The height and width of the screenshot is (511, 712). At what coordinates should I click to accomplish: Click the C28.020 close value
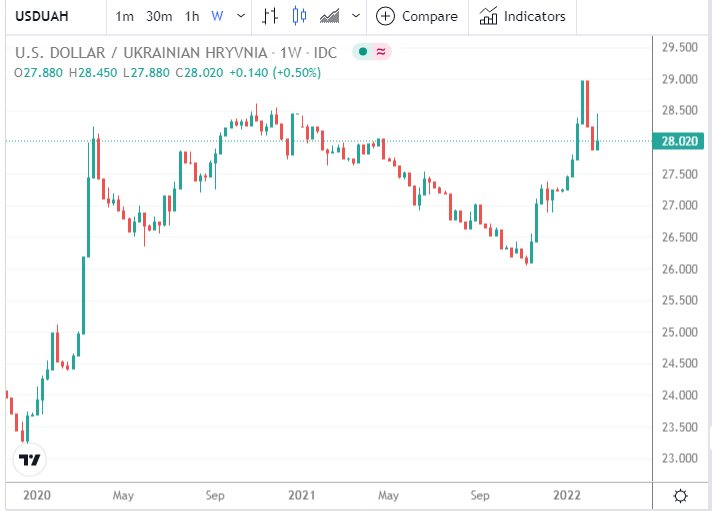point(199,73)
